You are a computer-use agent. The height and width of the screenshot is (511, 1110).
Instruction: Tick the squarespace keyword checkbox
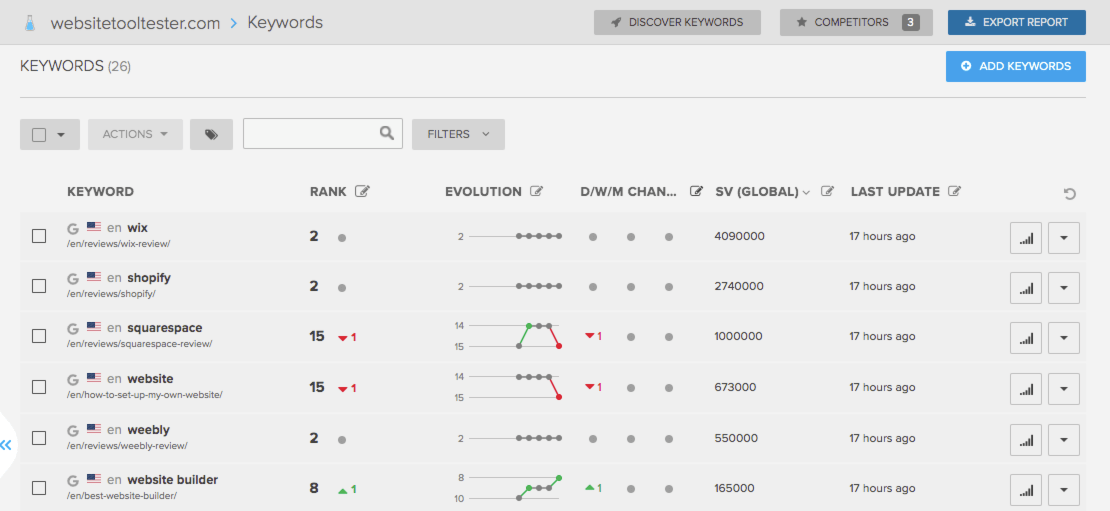pos(39,336)
